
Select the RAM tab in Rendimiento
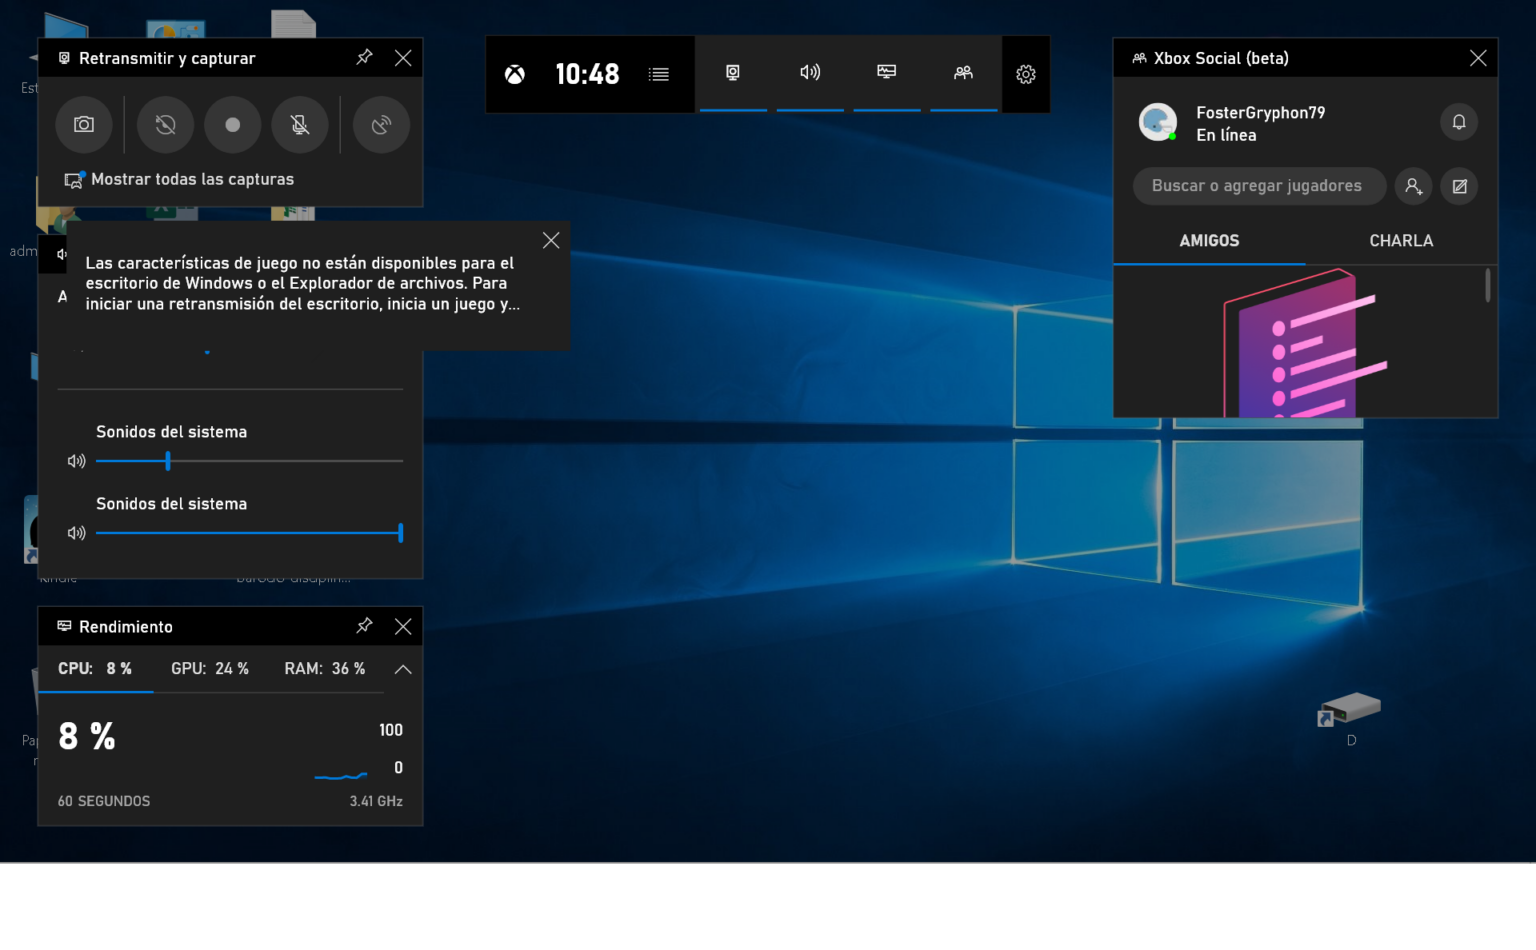click(325, 669)
